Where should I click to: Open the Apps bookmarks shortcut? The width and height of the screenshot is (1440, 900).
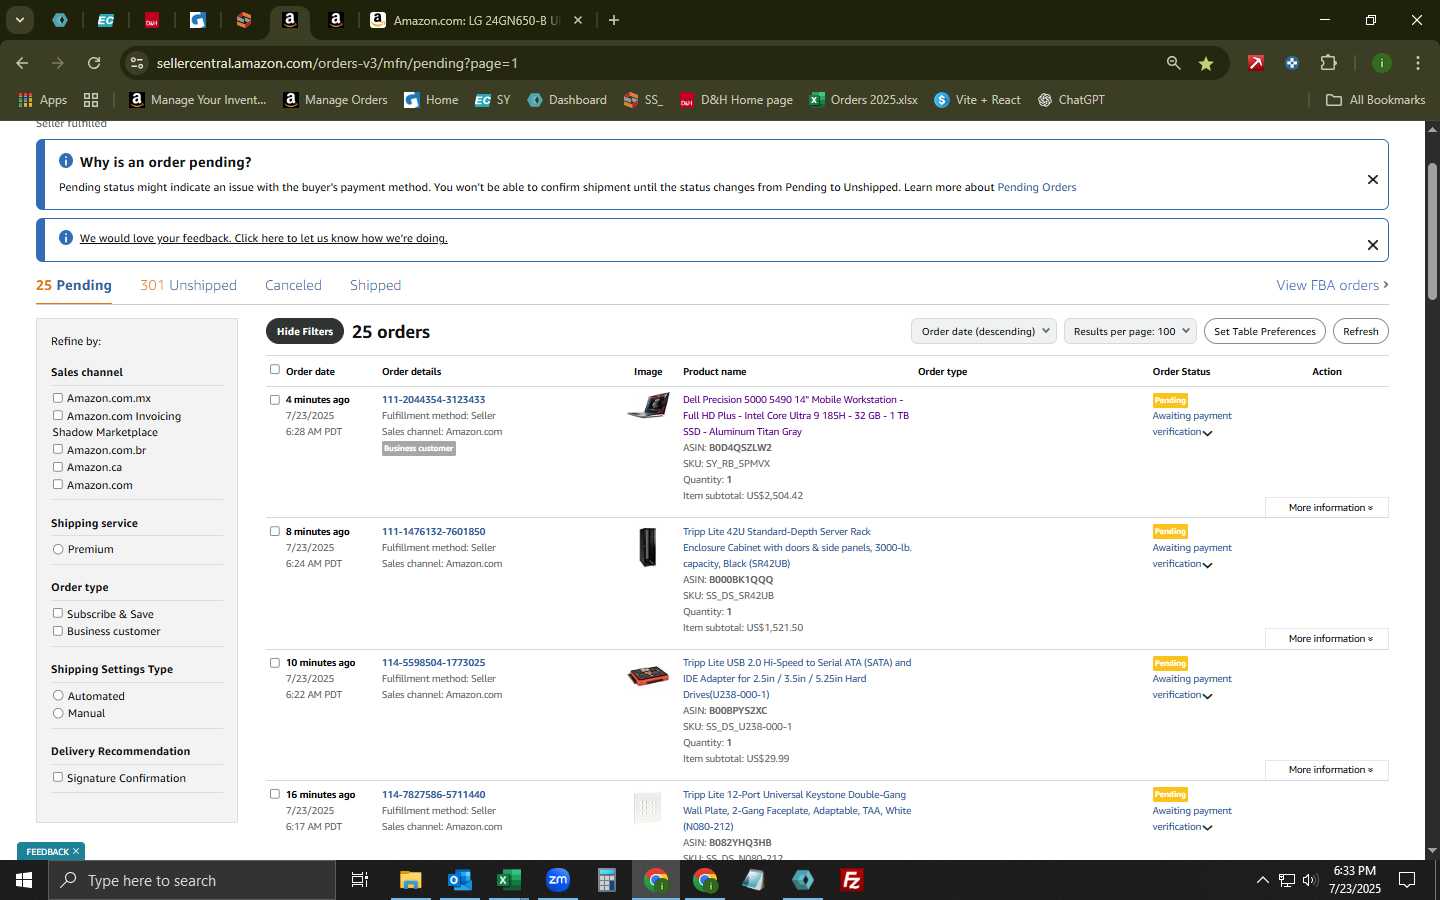pyautogui.click(x=43, y=100)
